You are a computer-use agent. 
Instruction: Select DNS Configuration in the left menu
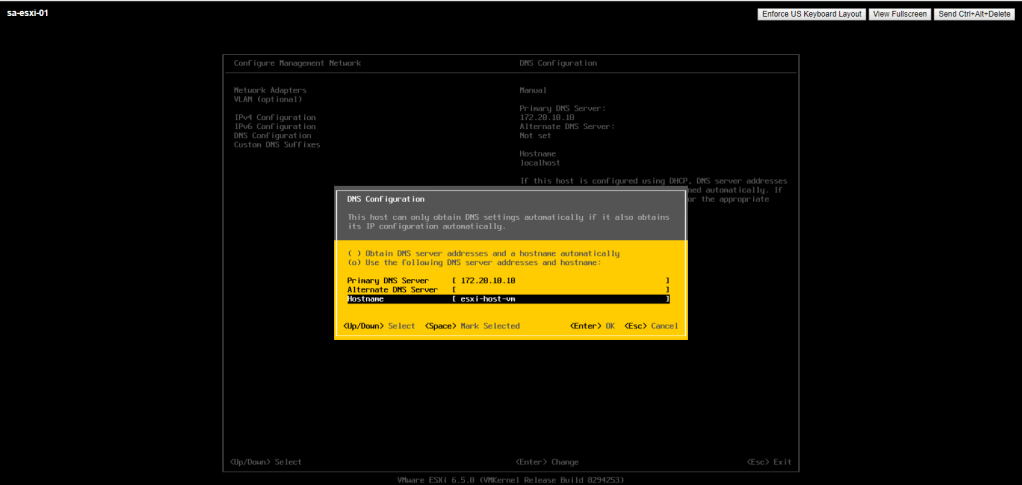[x=272, y=135]
